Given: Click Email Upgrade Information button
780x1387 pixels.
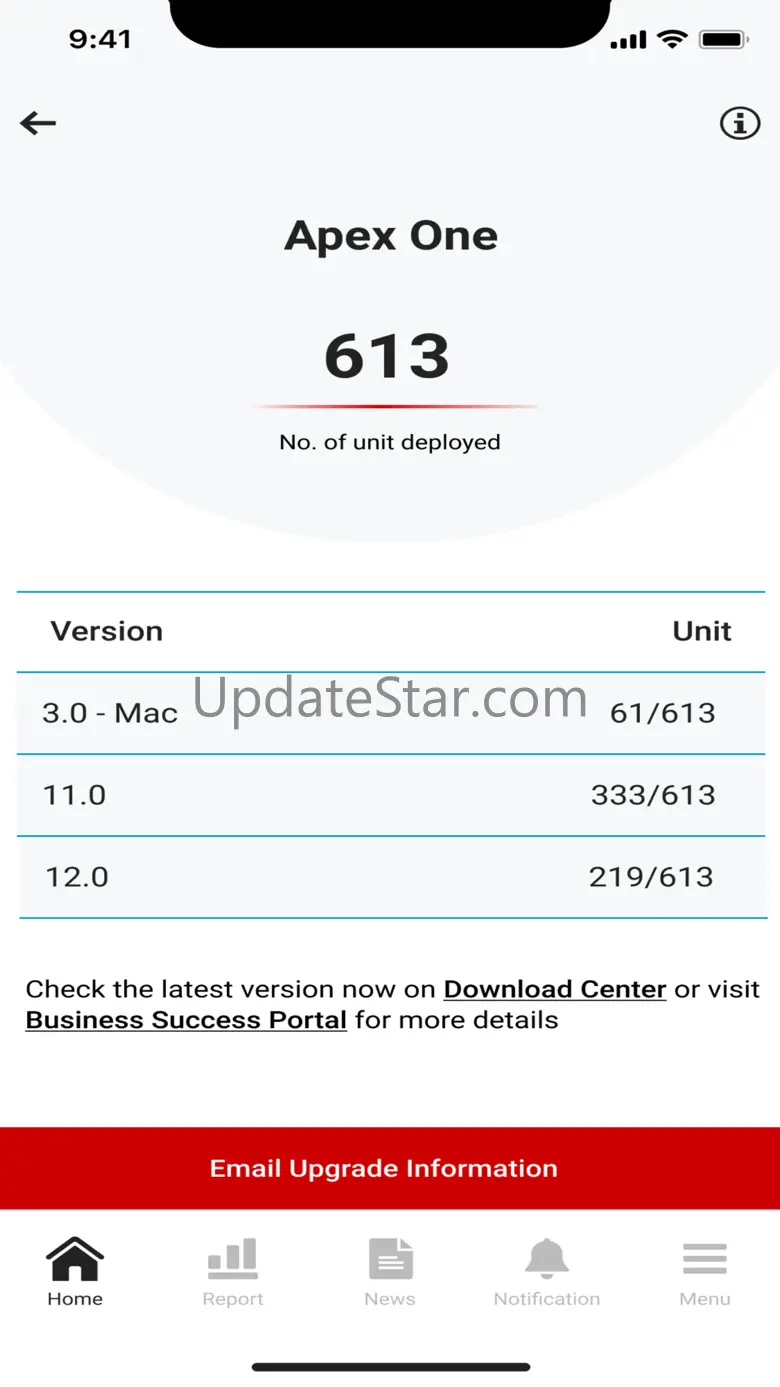Looking at the screenshot, I should (390, 1168).
